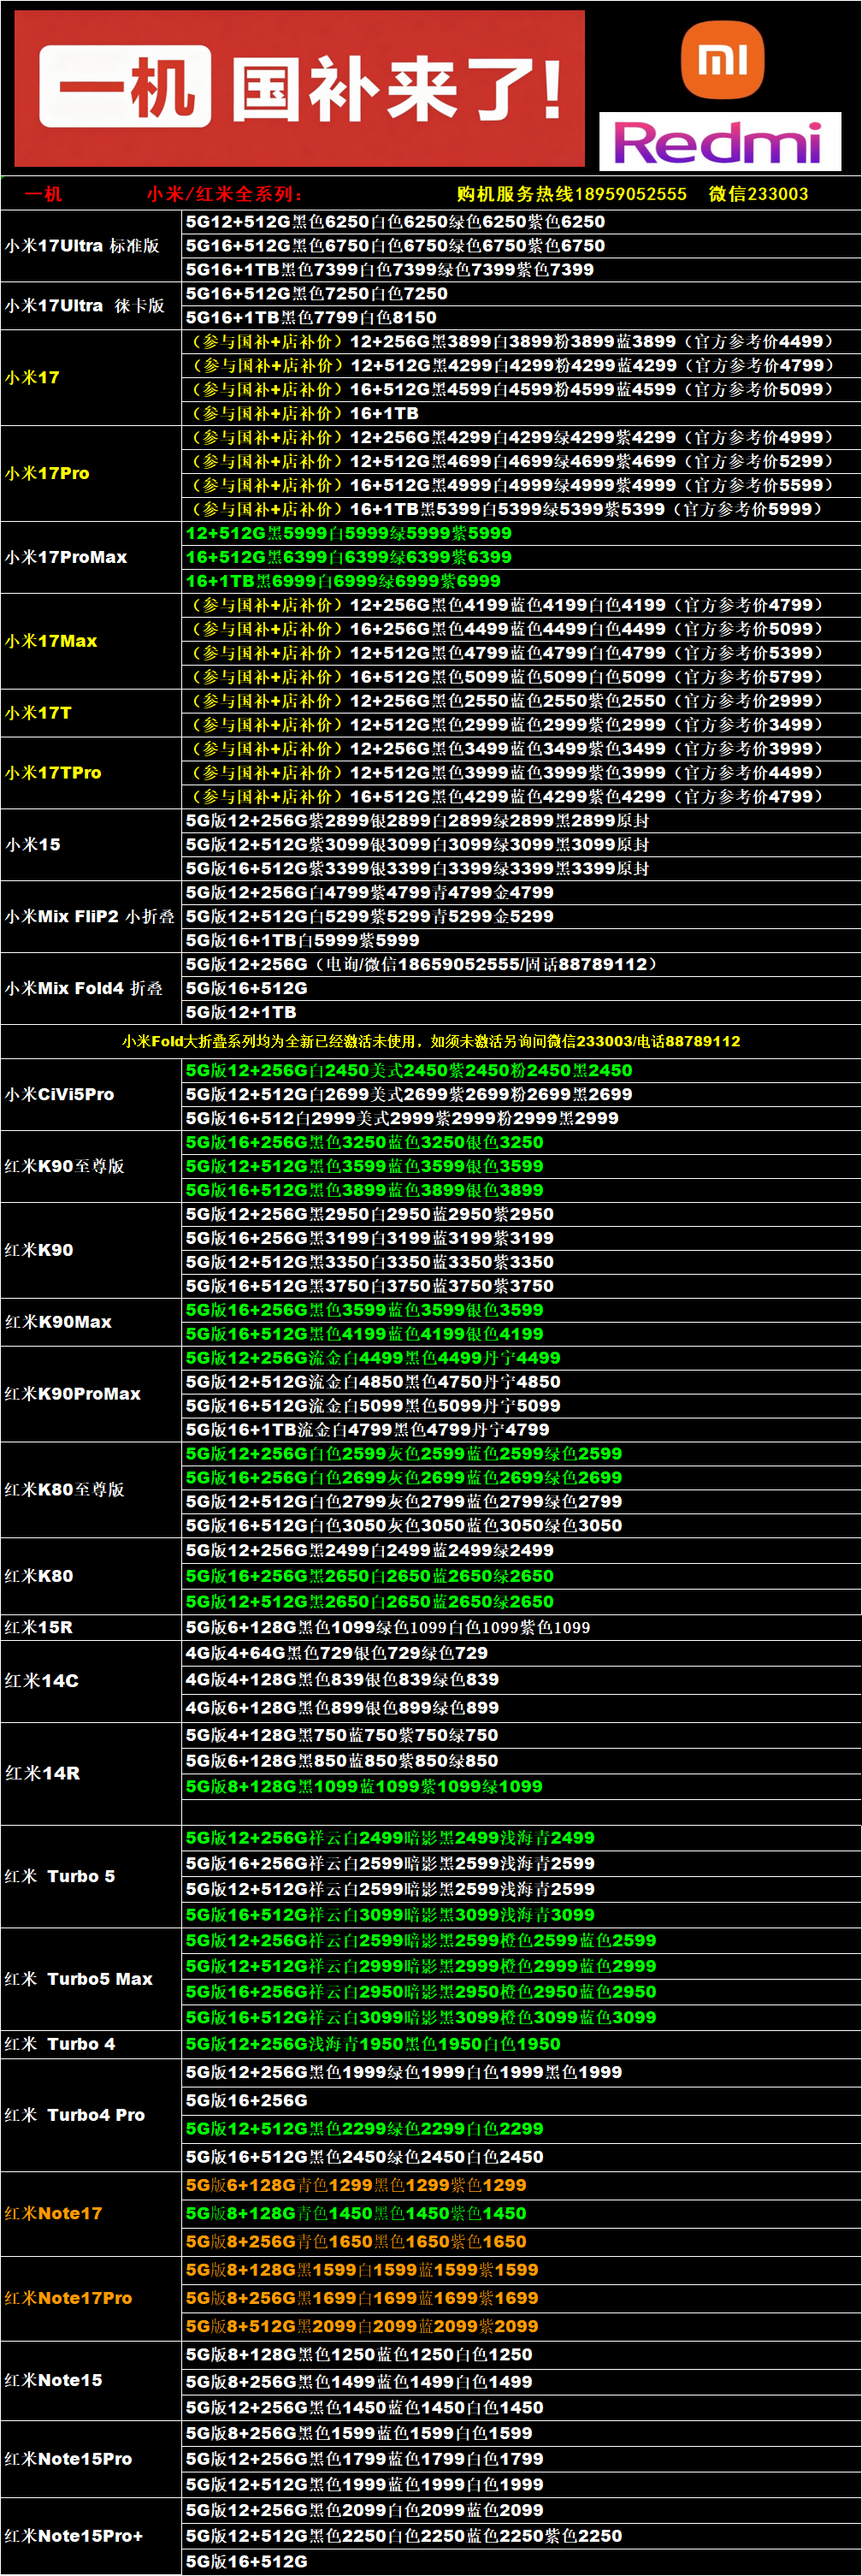Click the purple Redmi logo
This screenshot has width=862, height=2576.
(719, 142)
